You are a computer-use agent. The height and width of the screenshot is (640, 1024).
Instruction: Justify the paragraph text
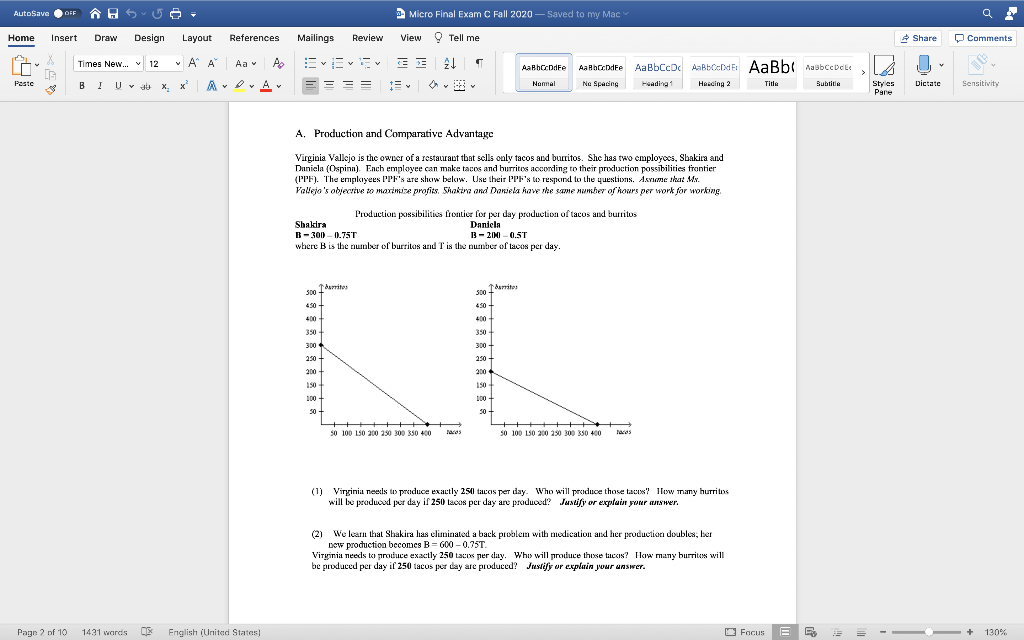tap(366, 86)
